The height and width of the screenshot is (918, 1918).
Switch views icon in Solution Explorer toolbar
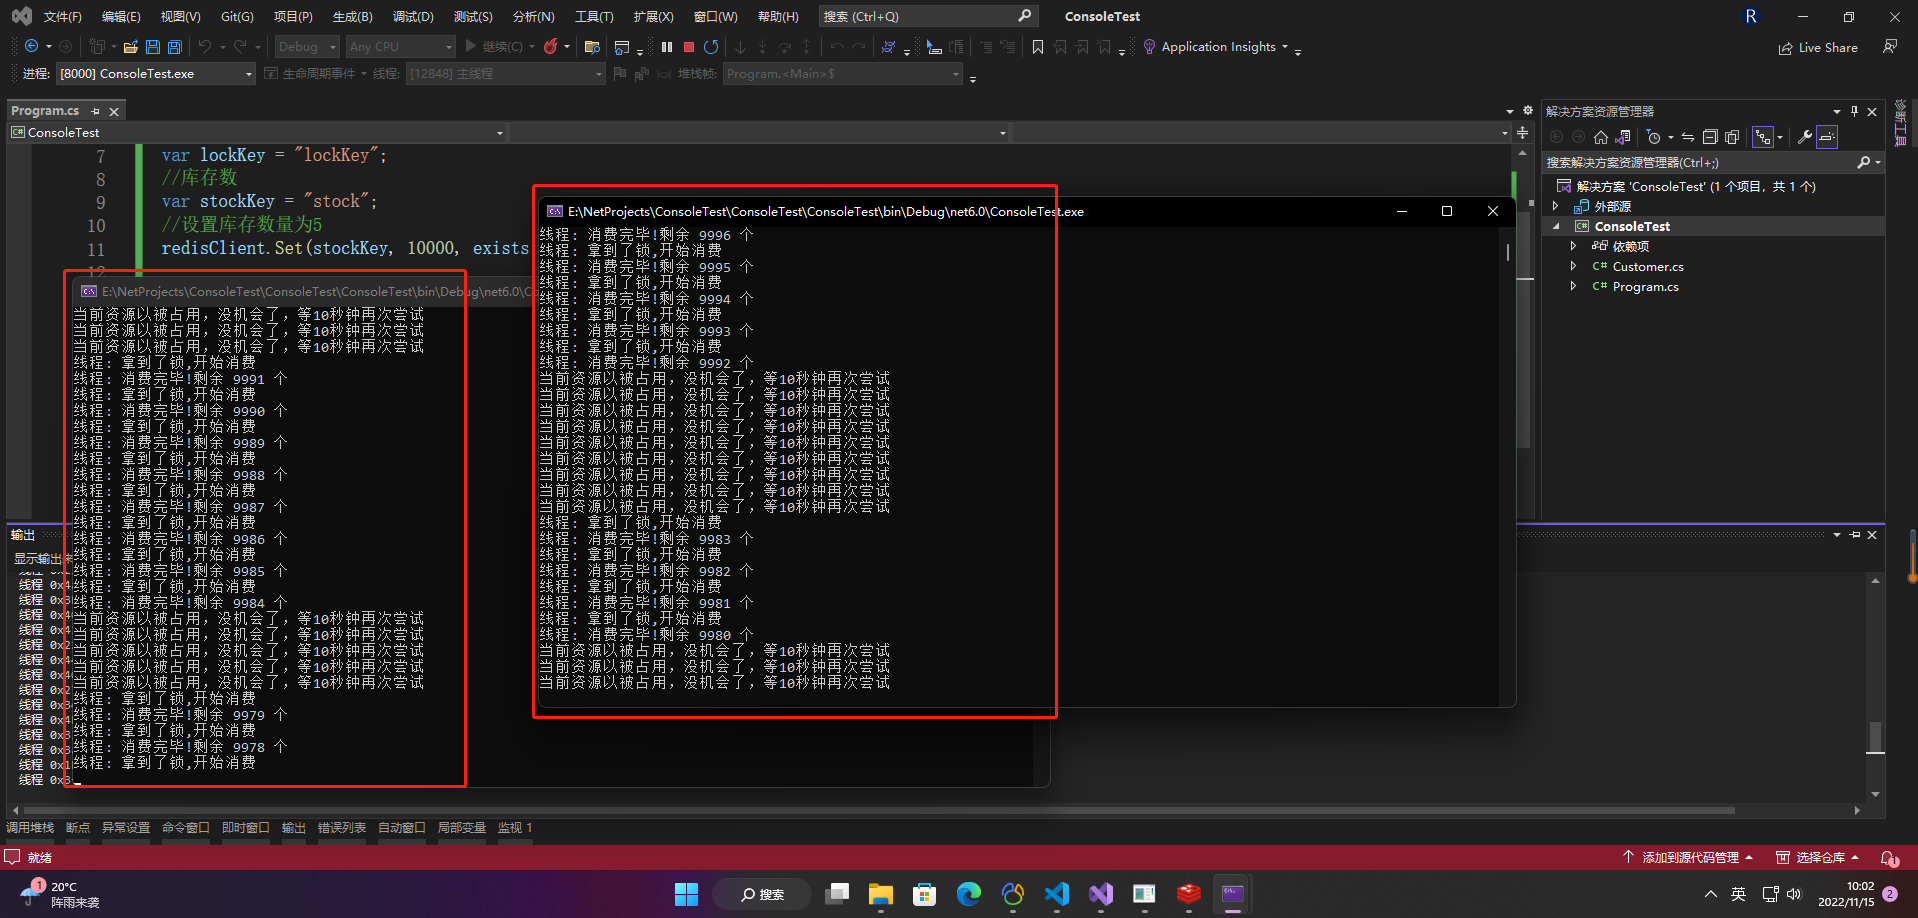[1623, 137]
